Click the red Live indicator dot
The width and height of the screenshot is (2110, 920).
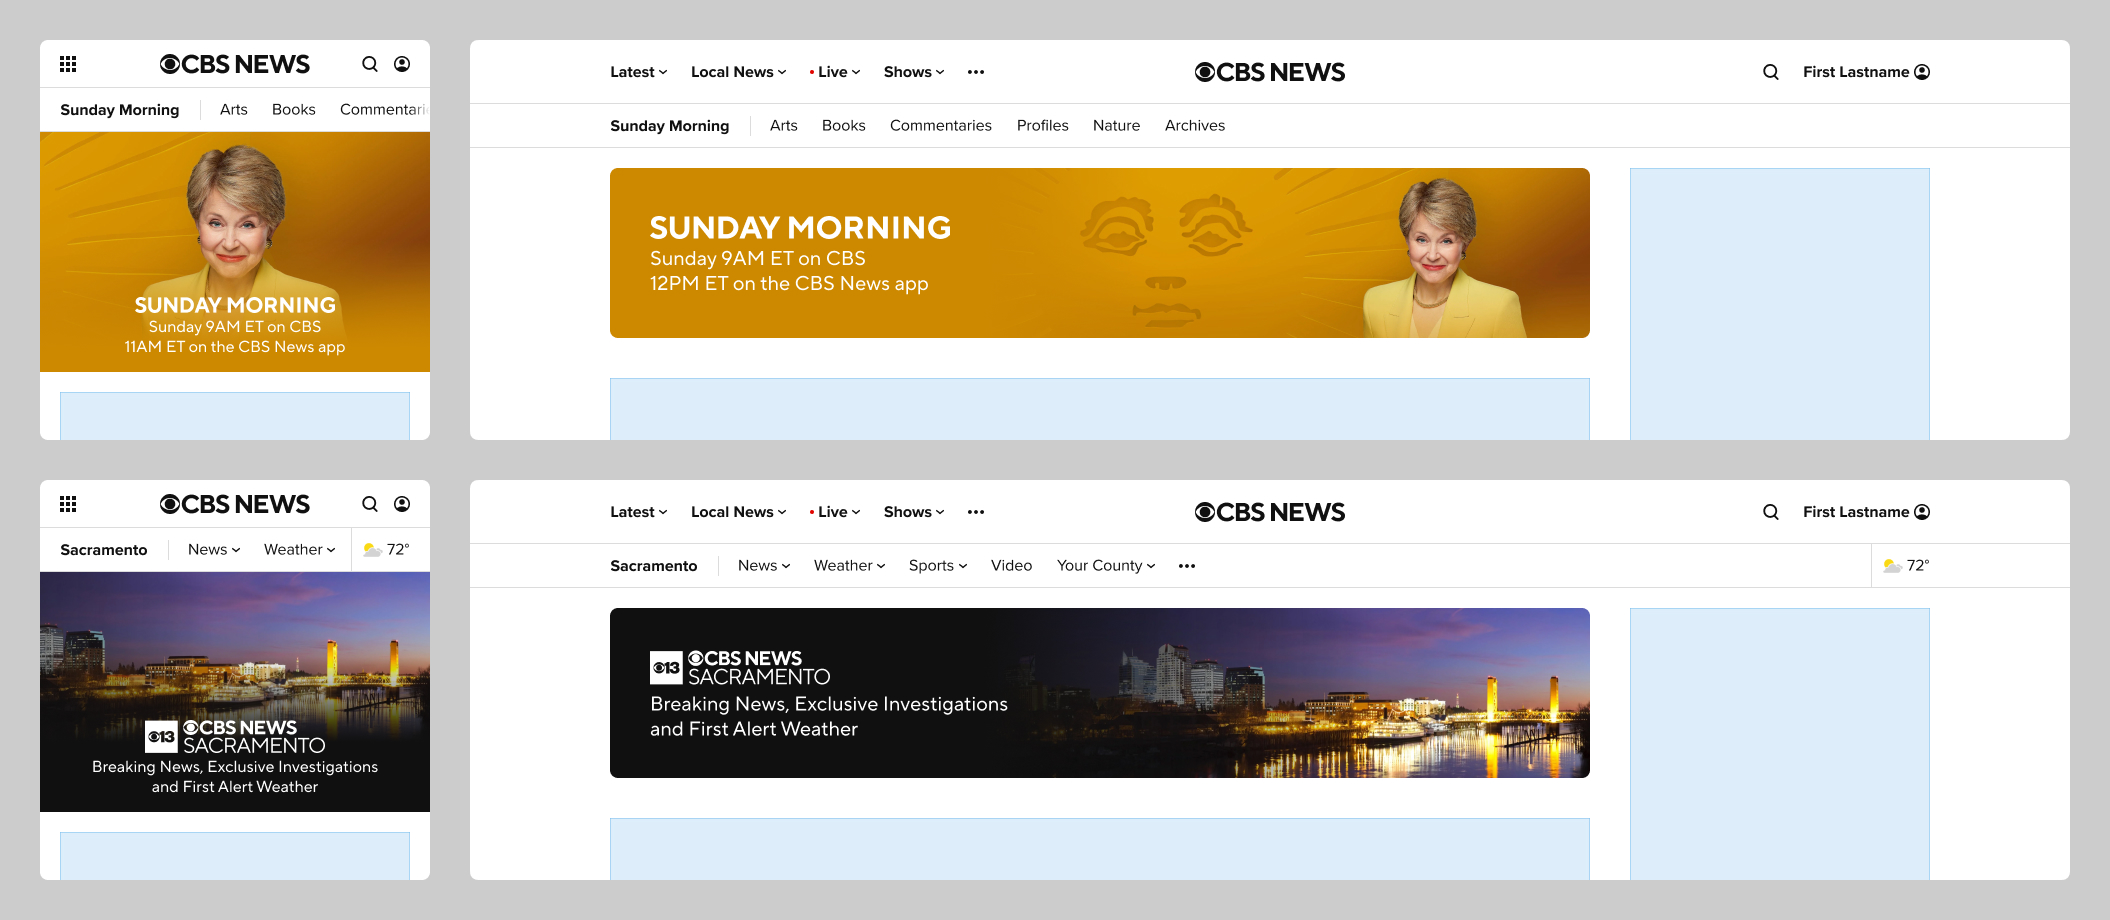pyautogui.click(x=811, y=71)
